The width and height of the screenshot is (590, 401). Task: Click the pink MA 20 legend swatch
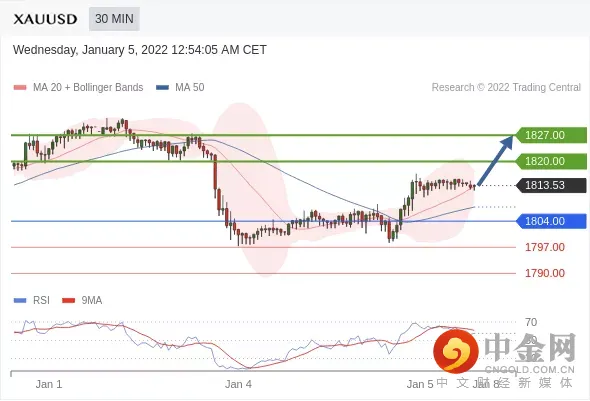pyautogui.click(x=20, y=88)
